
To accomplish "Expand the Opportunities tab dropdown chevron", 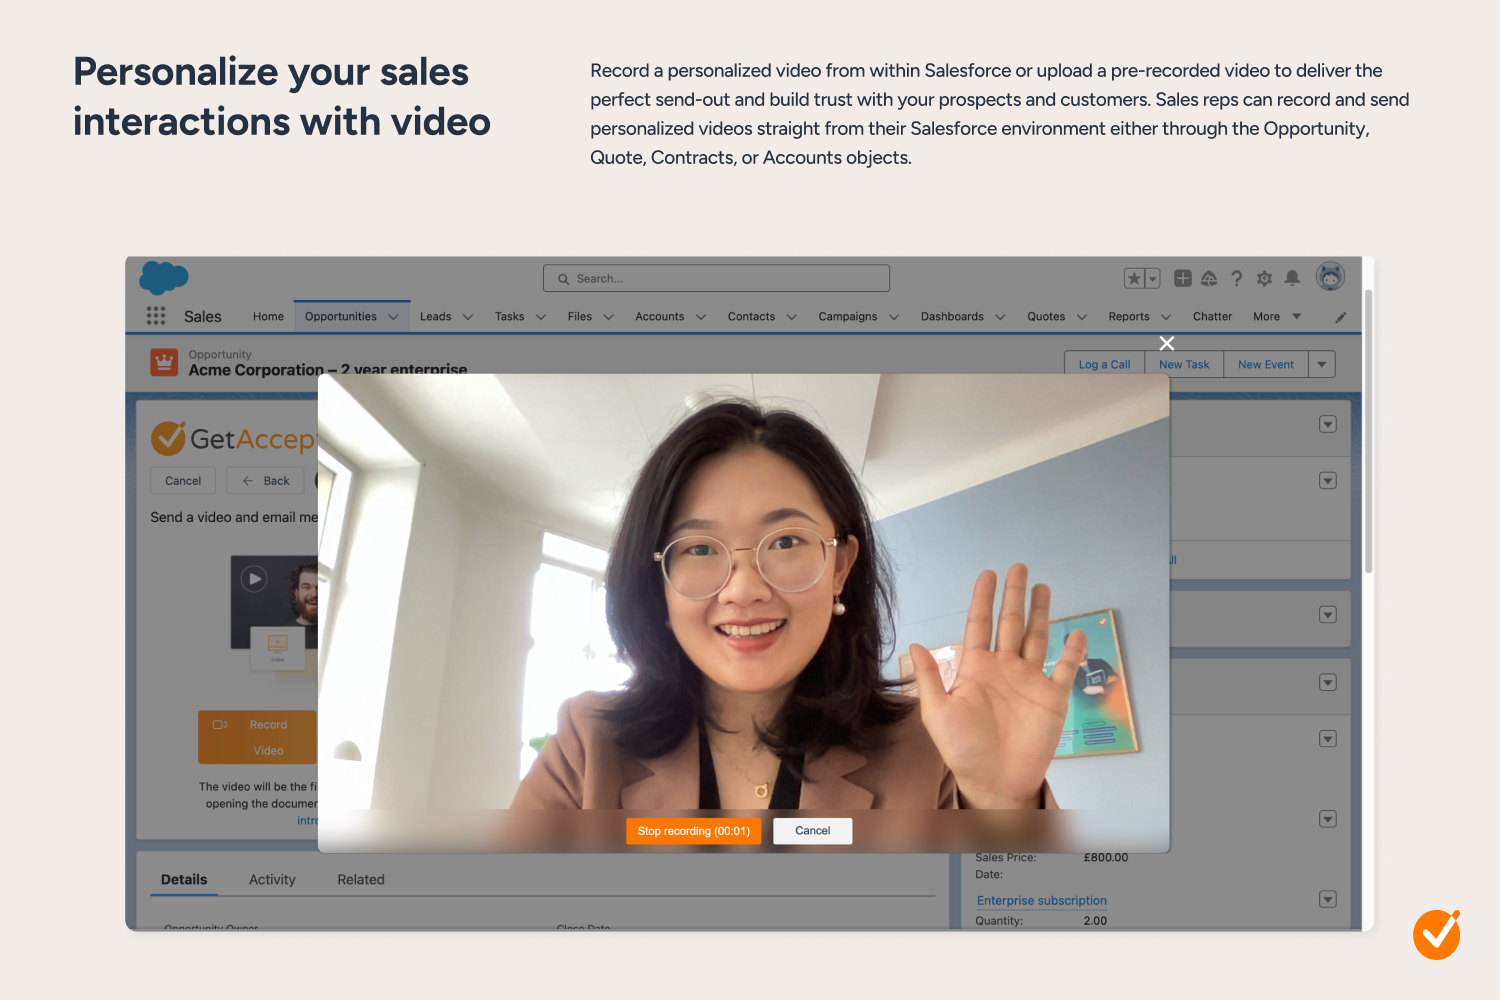I will [x=393, y=317].
